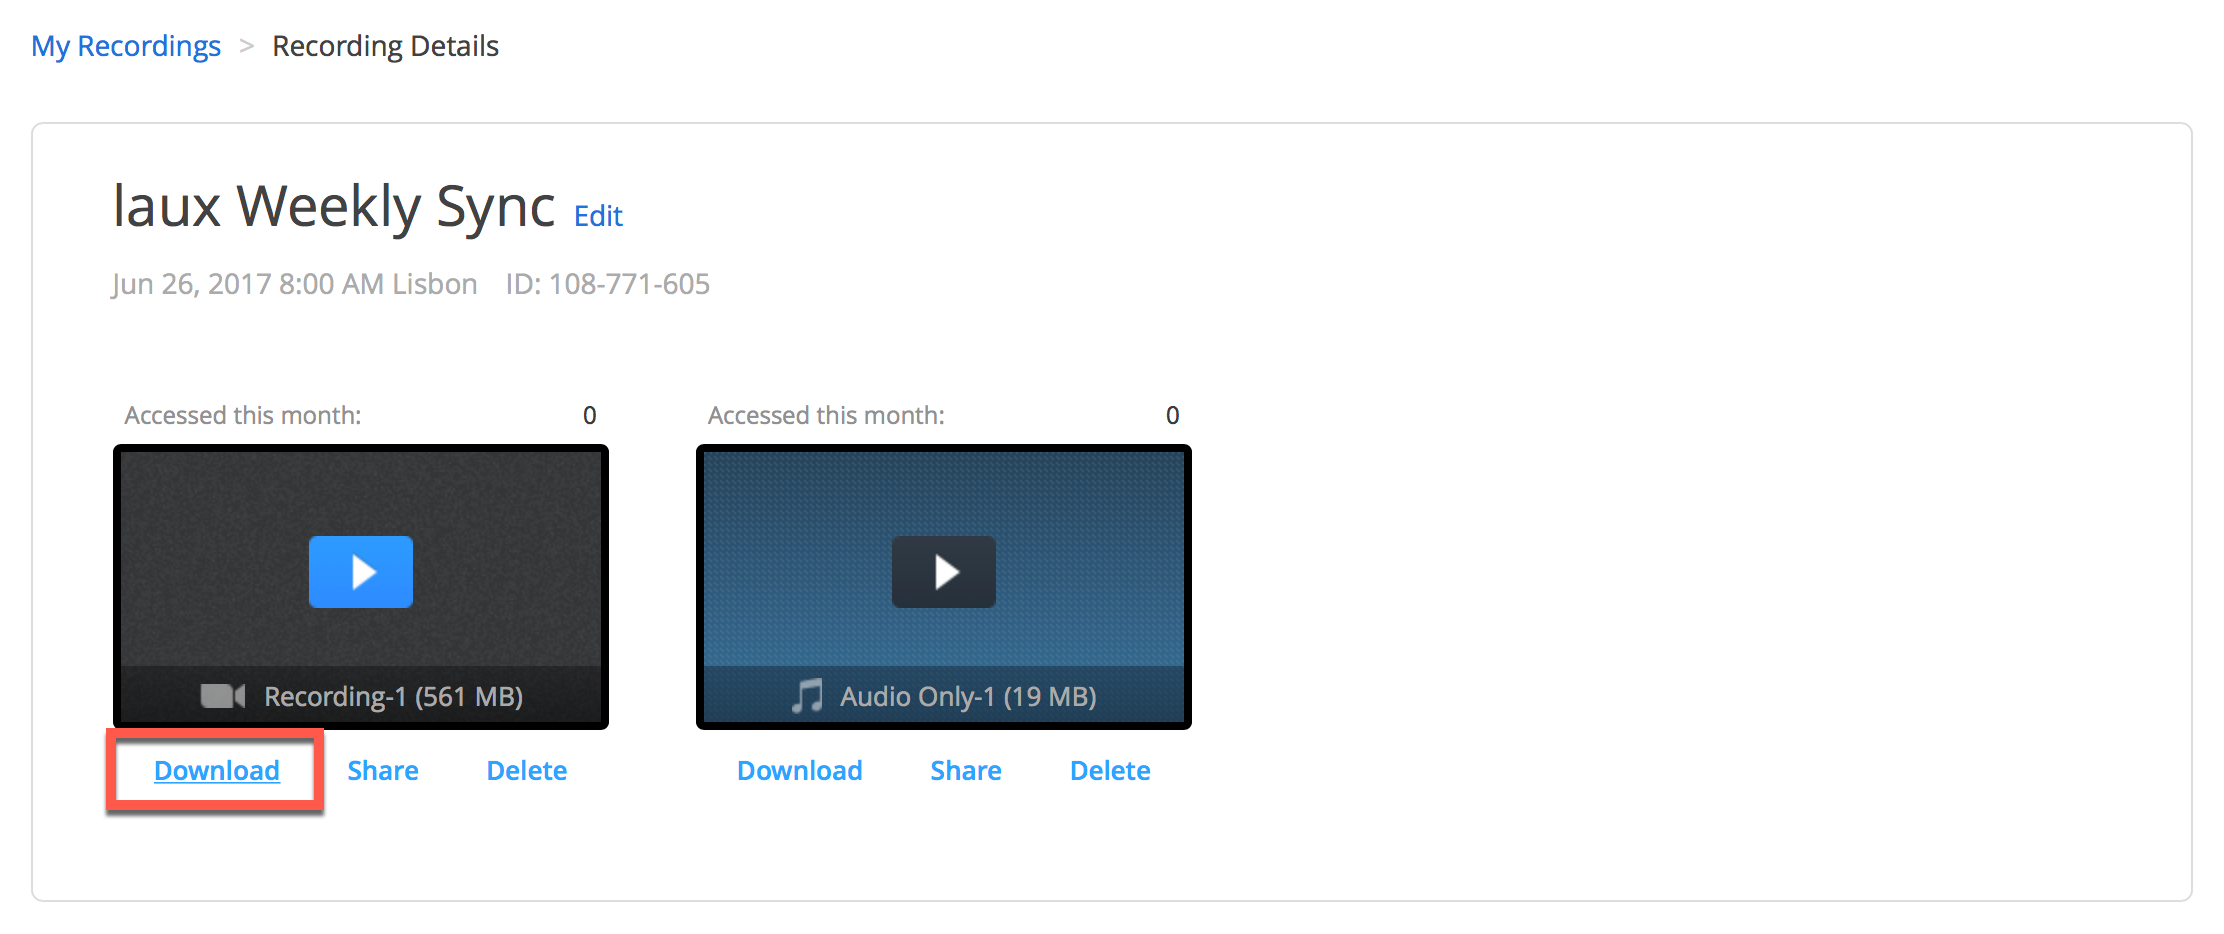Play the Audio Only-1 recording
2224x934 pixels.
(x=943, y=572)
